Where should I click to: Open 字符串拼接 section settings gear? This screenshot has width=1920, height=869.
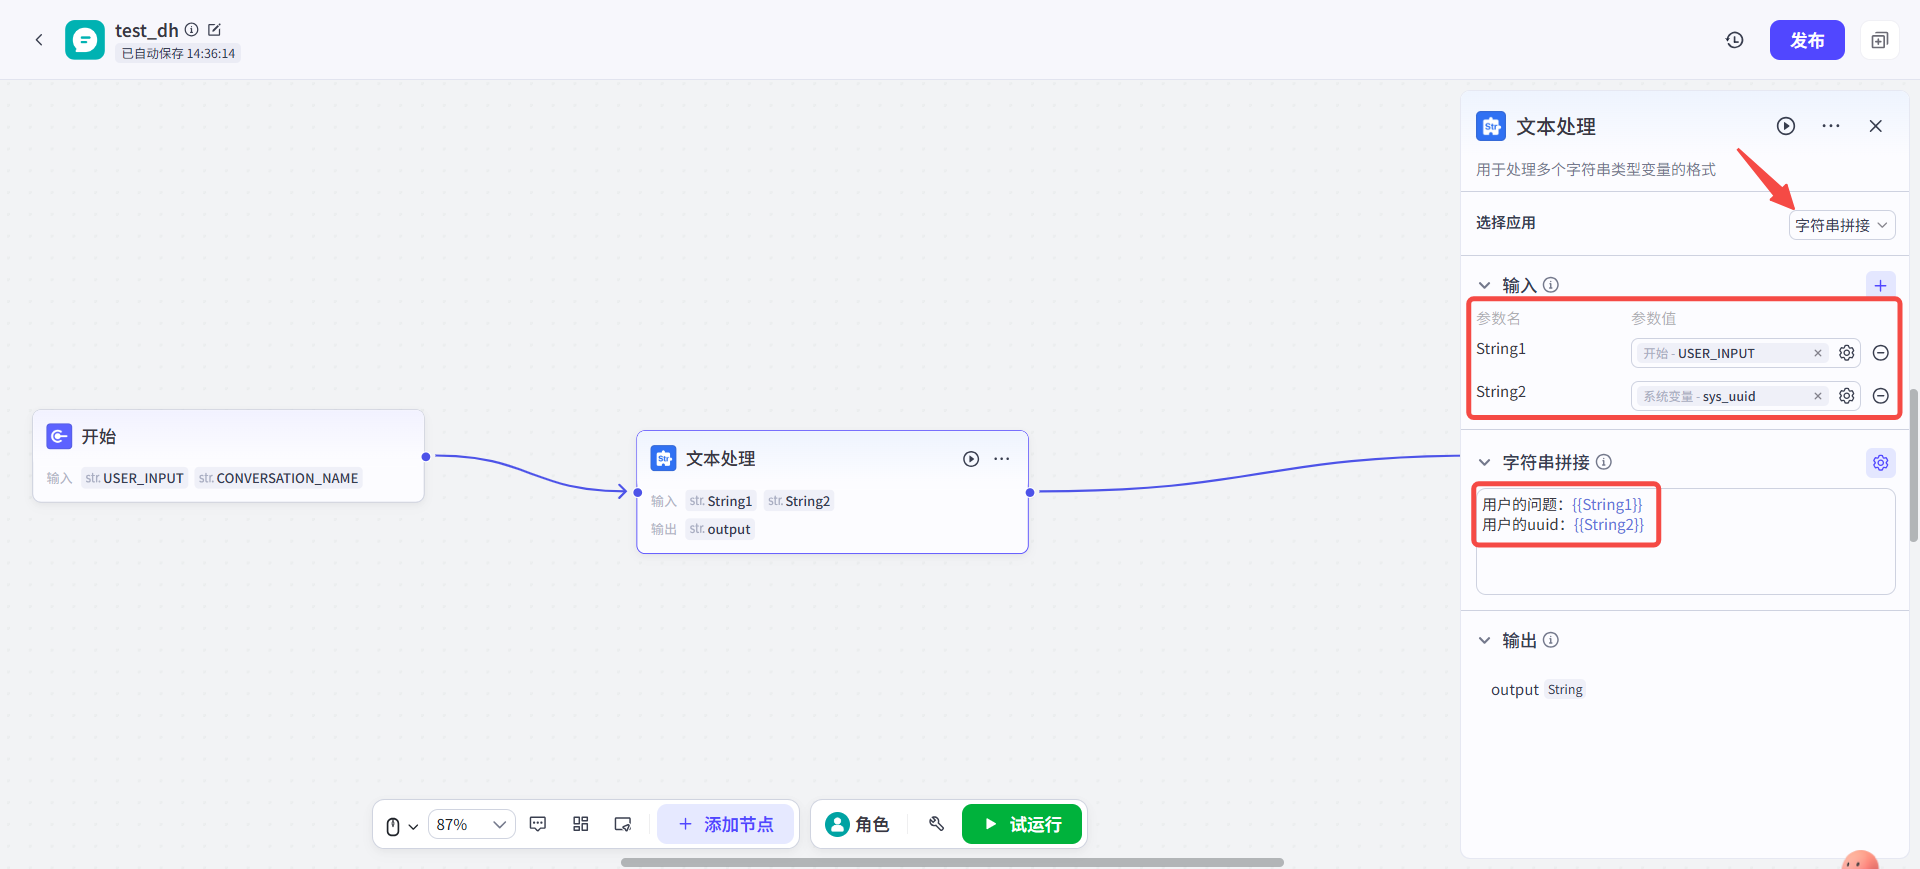tap(1881, 462)
